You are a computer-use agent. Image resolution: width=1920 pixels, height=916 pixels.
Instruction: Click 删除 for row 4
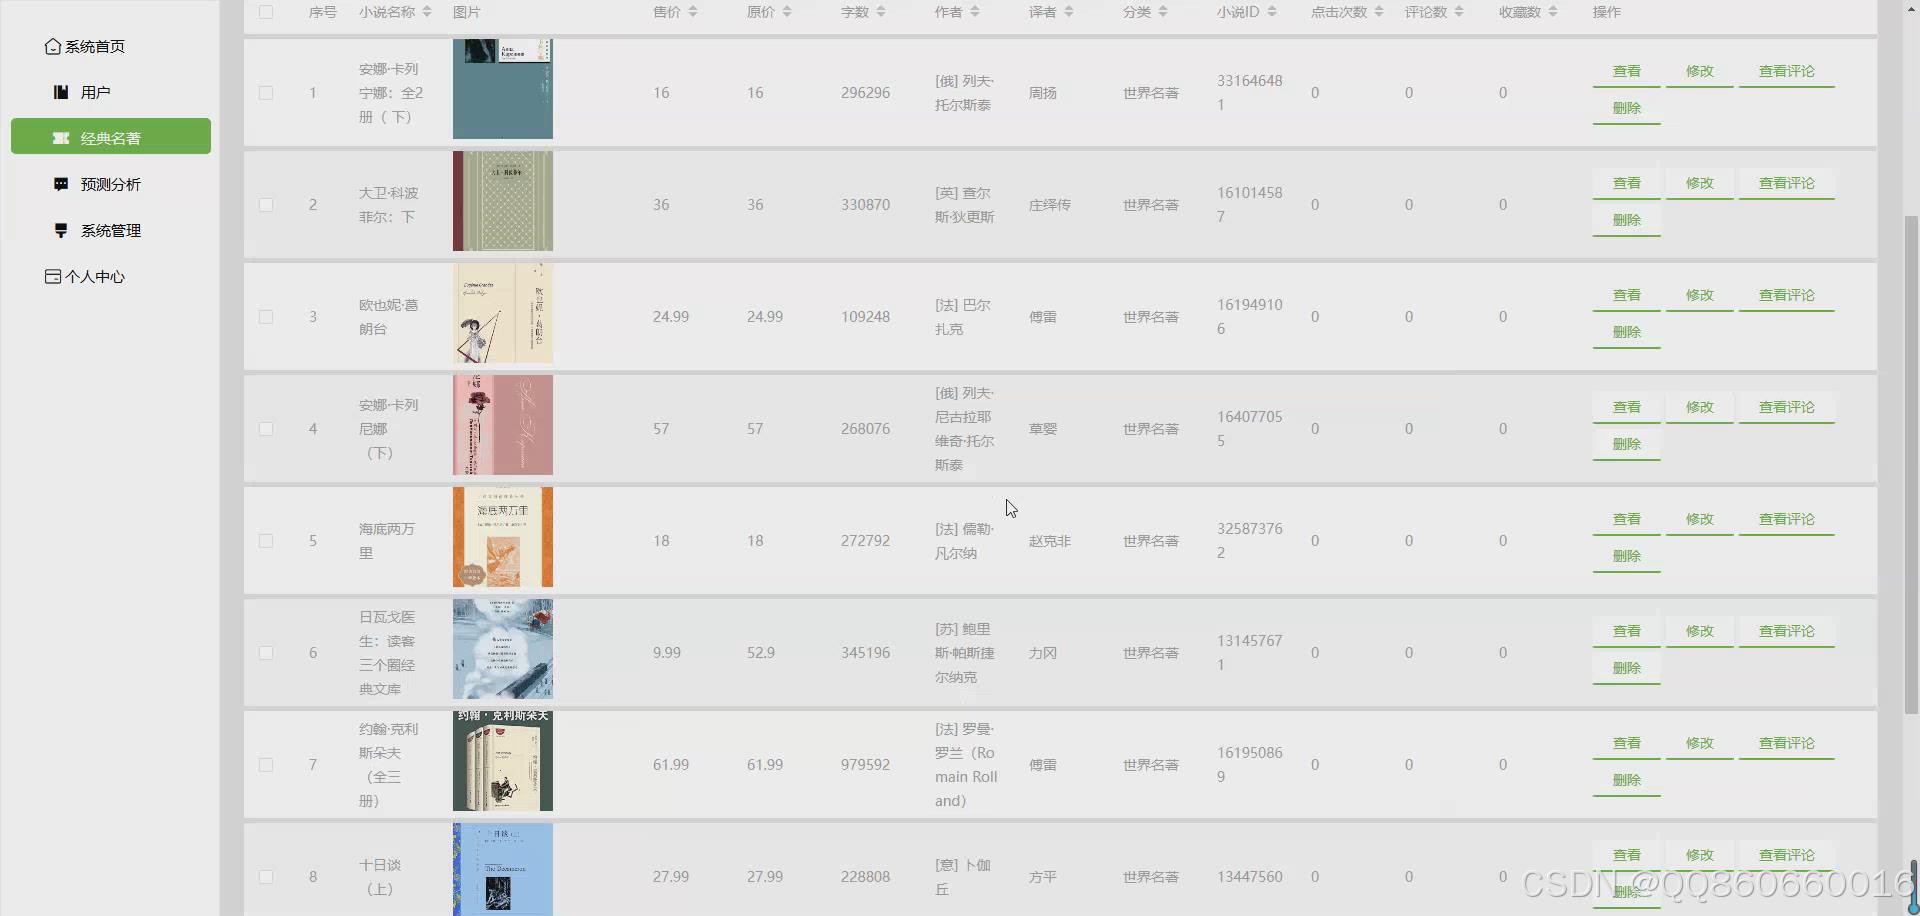[x=1627, y=443]
